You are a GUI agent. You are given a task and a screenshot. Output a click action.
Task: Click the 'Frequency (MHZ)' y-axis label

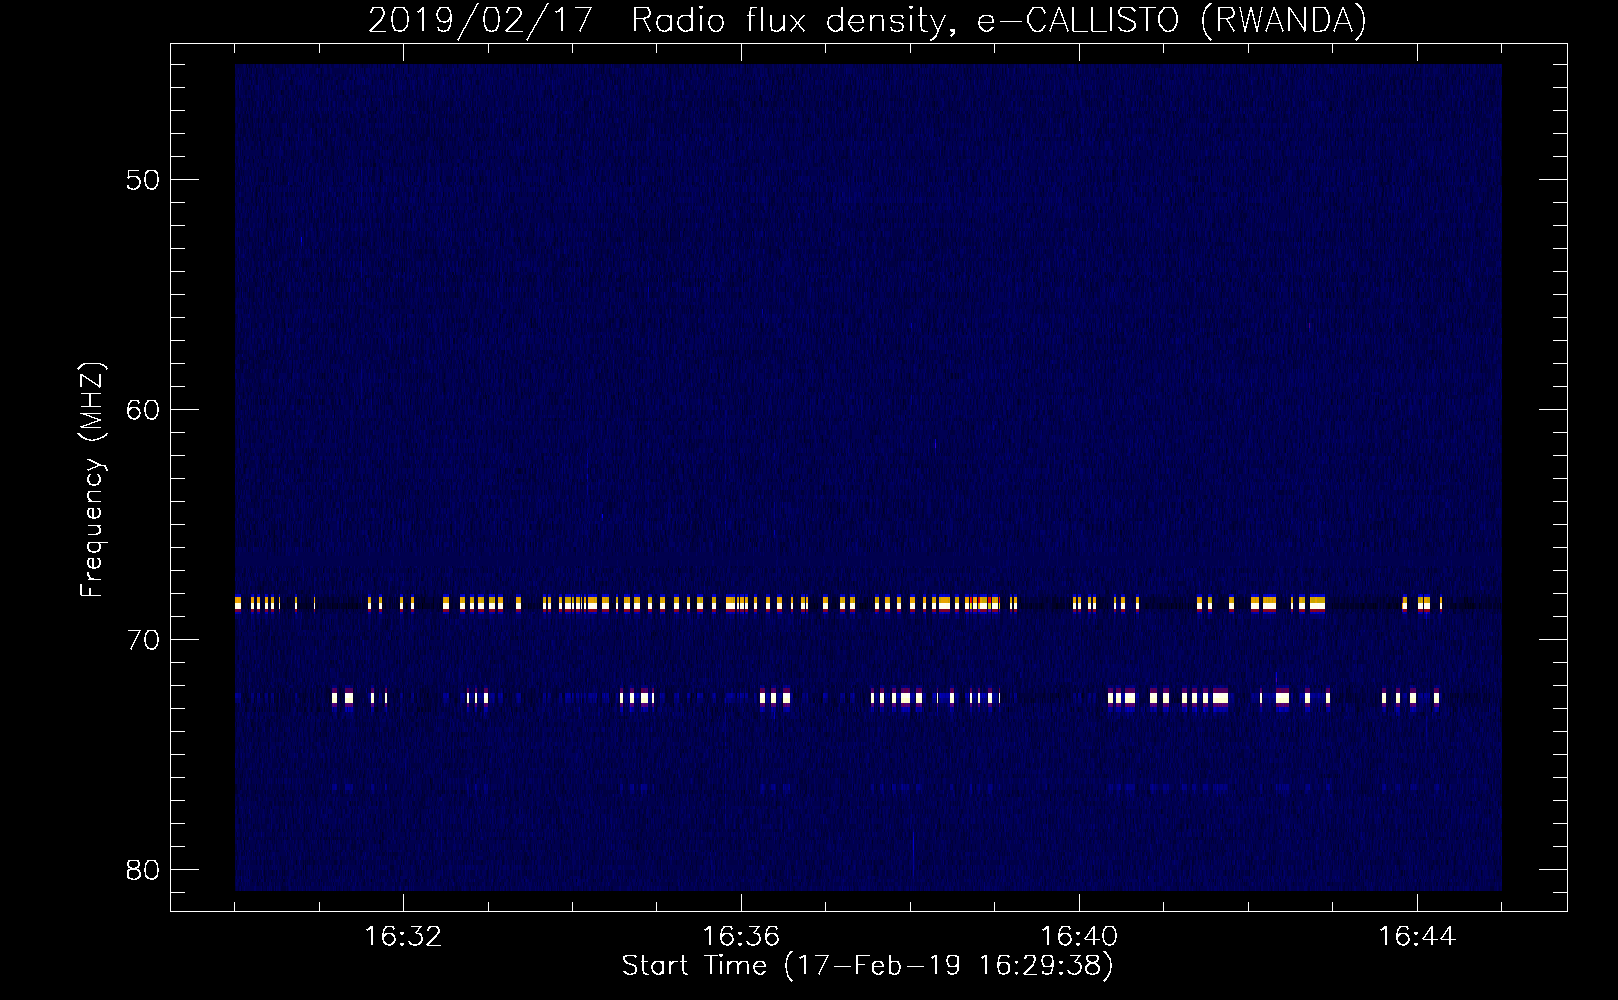click(91, 480)
